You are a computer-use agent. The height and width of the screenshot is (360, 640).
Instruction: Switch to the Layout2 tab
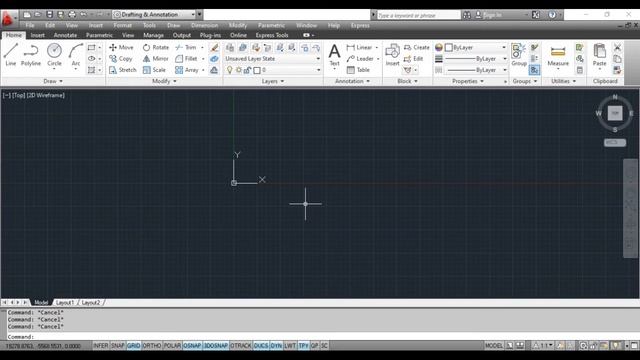(x=91, y=302)
